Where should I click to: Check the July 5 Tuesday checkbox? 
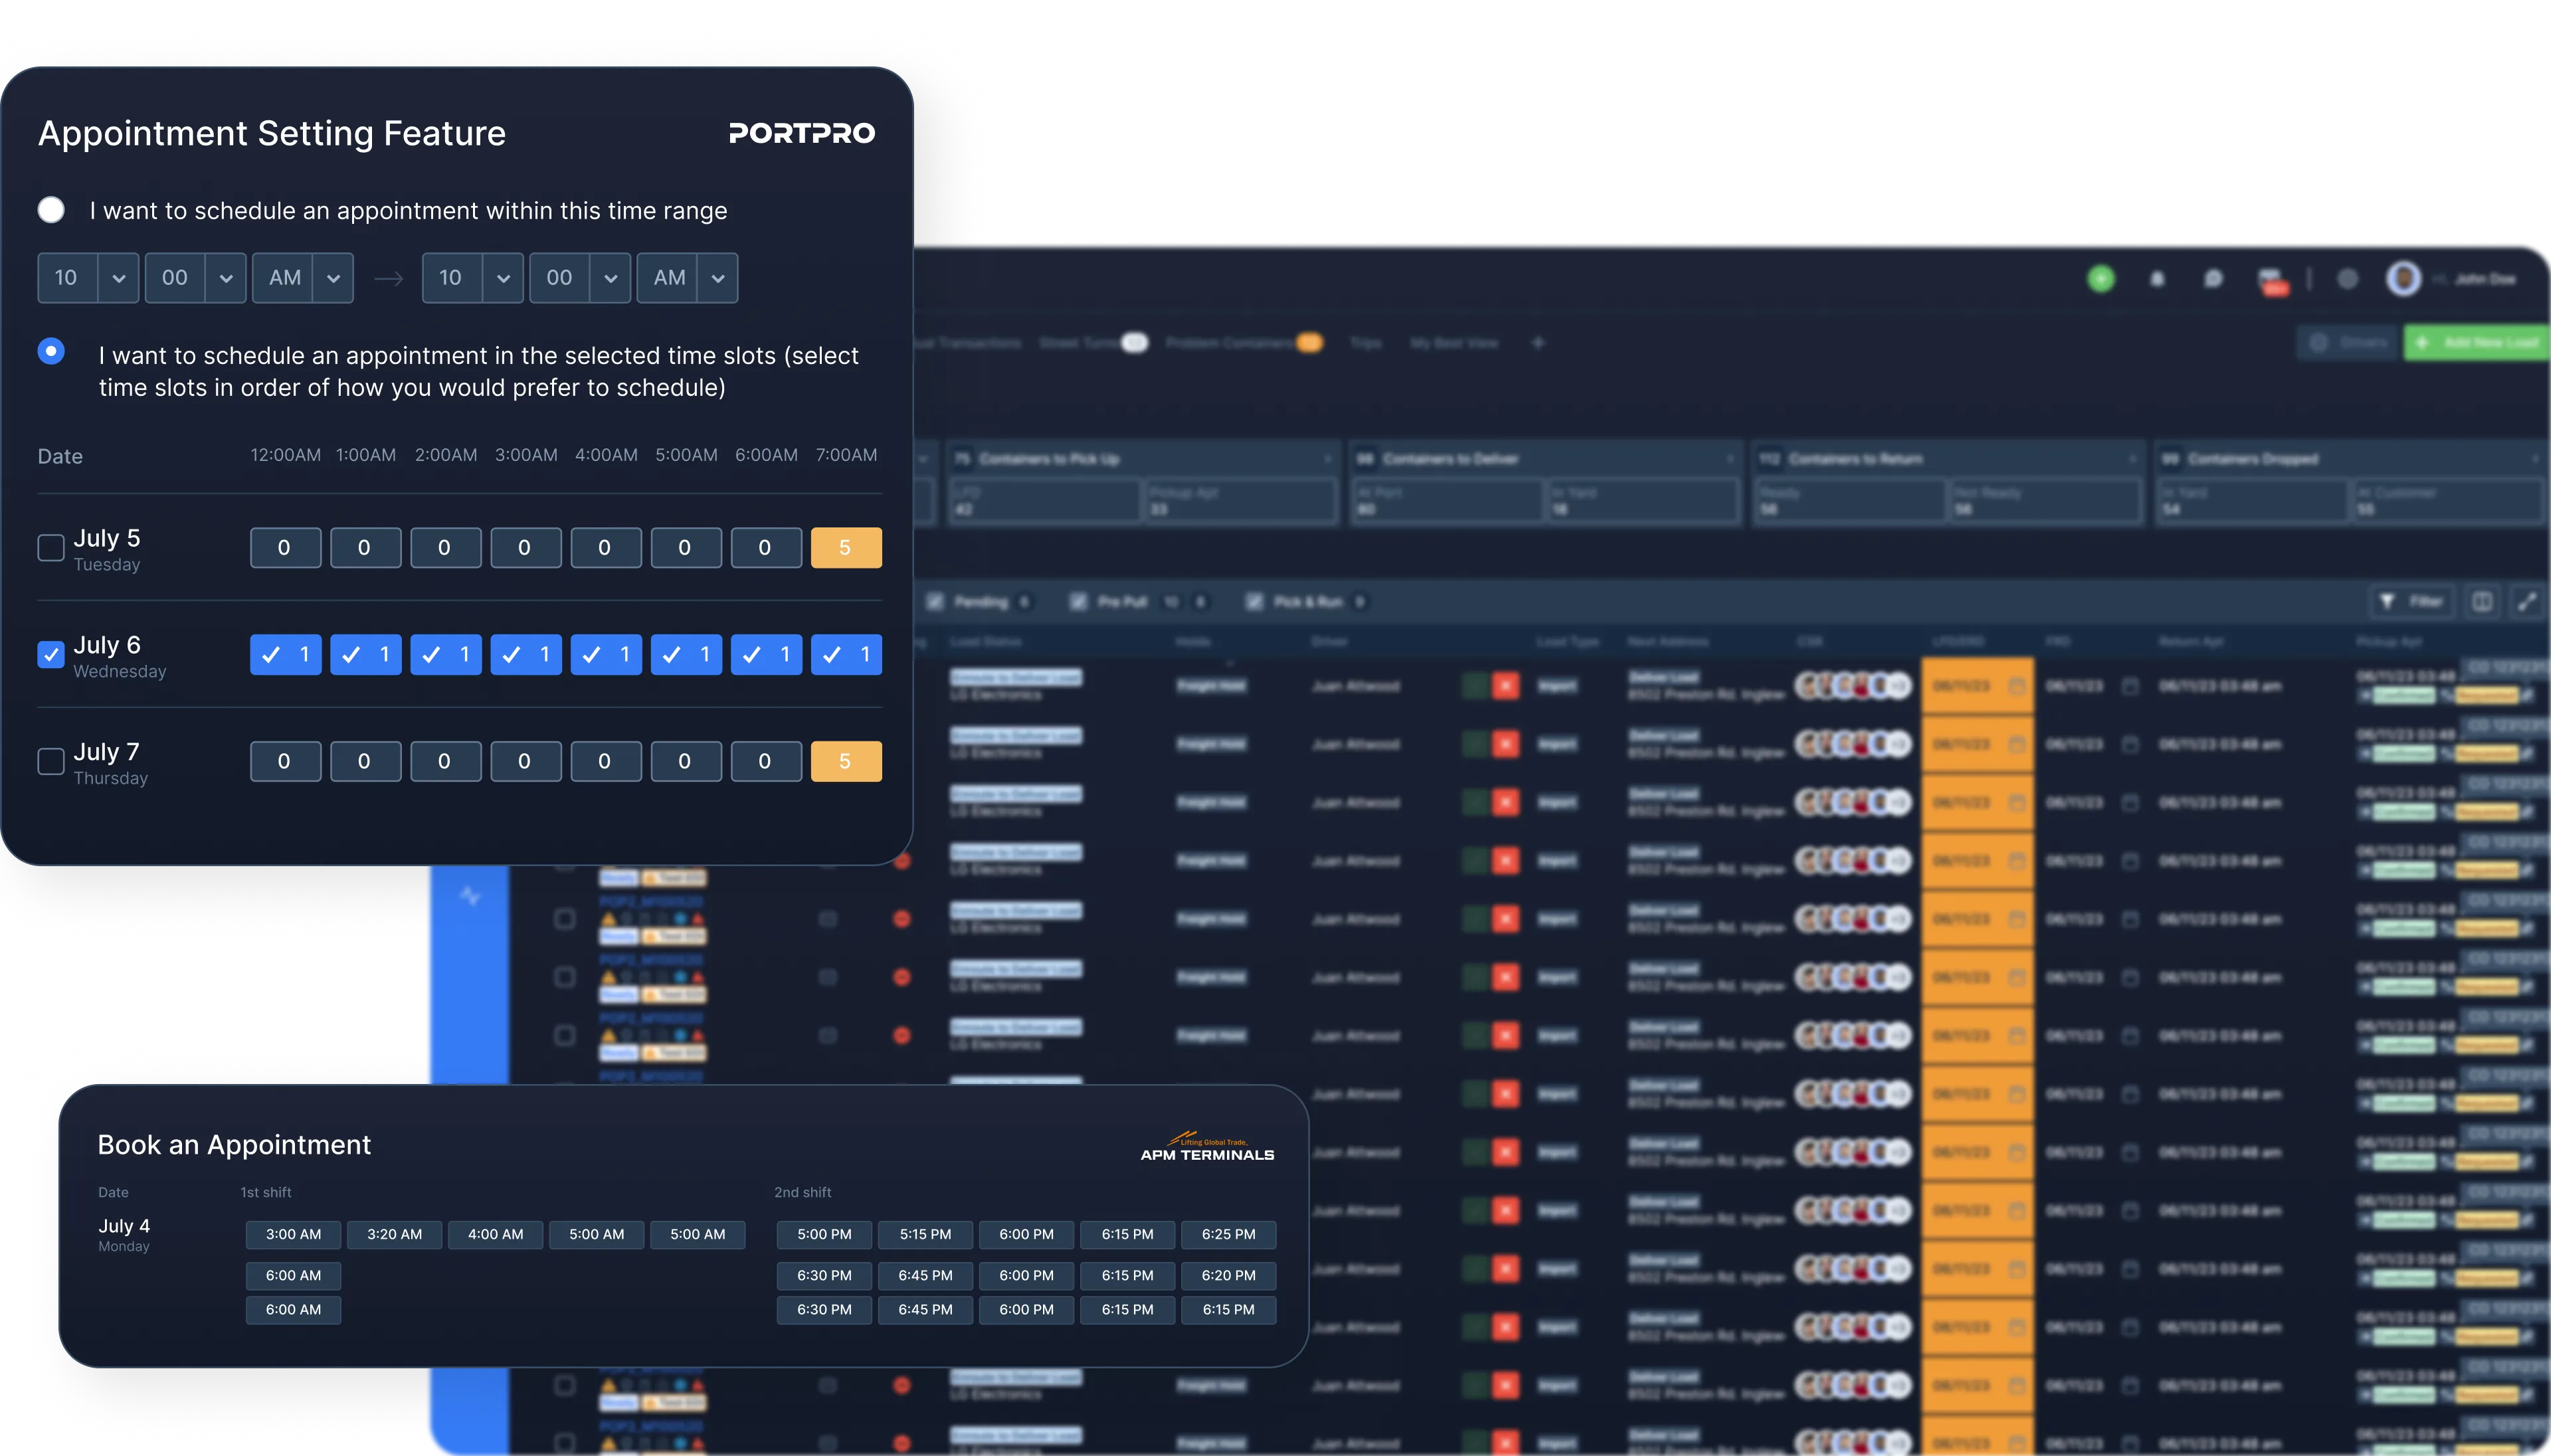coord(51,548)
